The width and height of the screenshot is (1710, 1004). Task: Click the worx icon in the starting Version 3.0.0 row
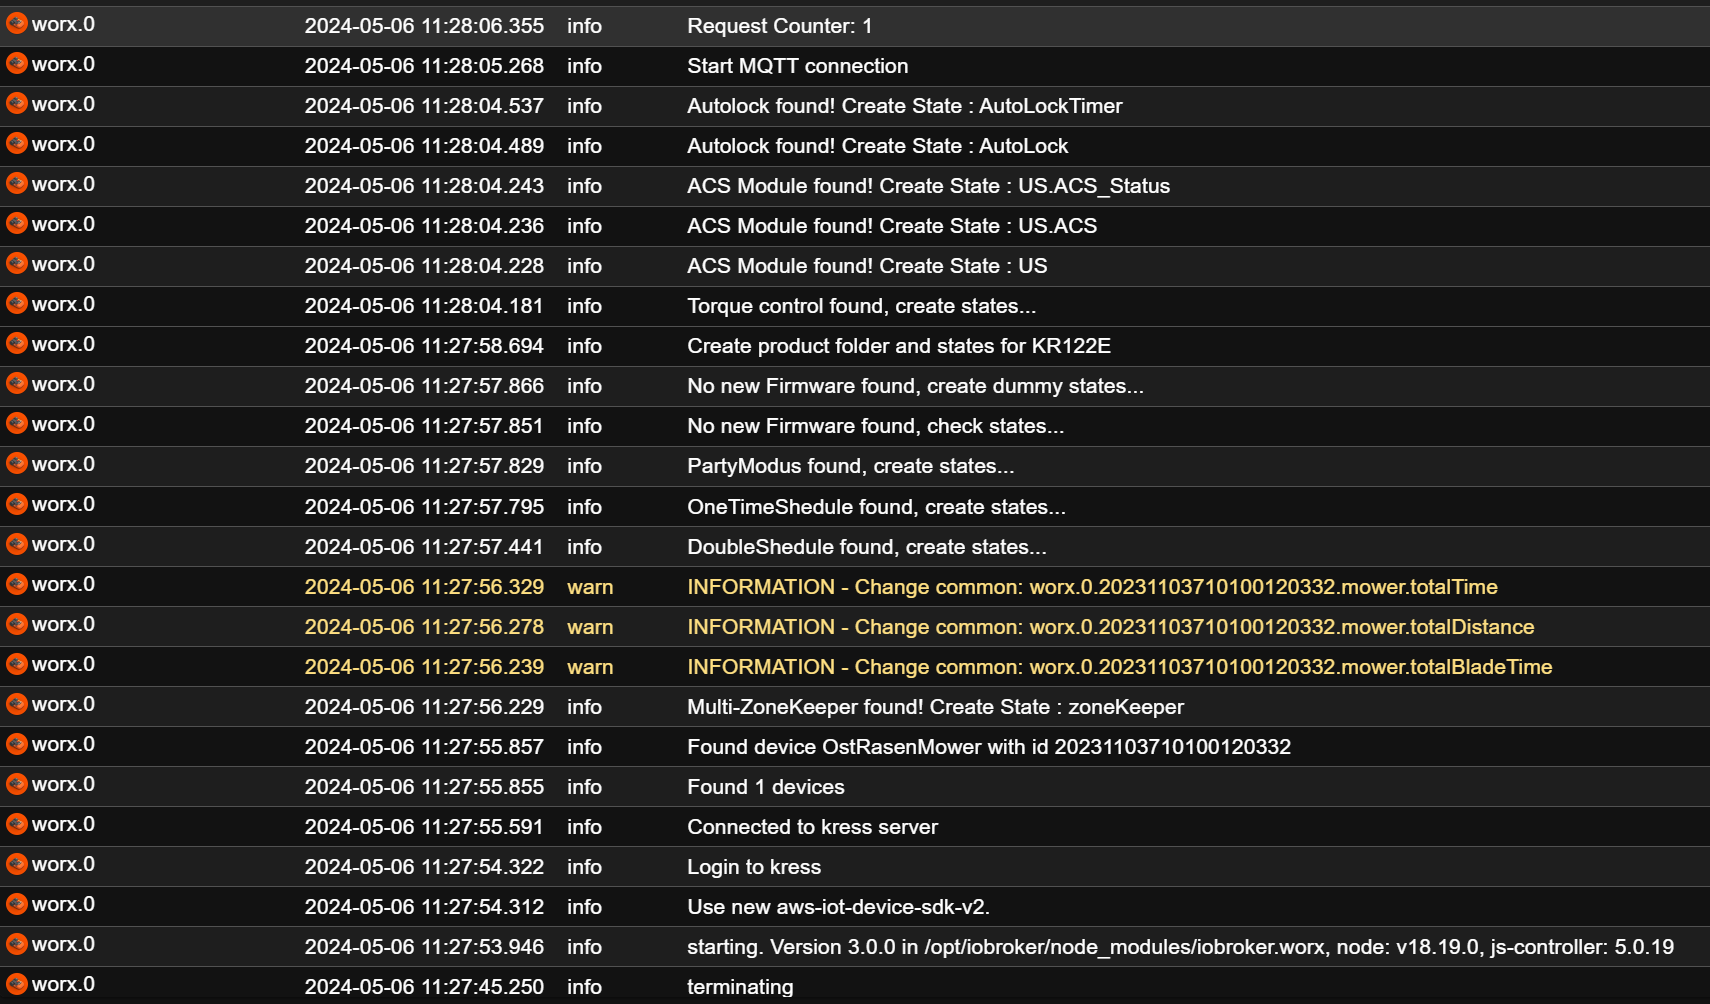point(17,944)
